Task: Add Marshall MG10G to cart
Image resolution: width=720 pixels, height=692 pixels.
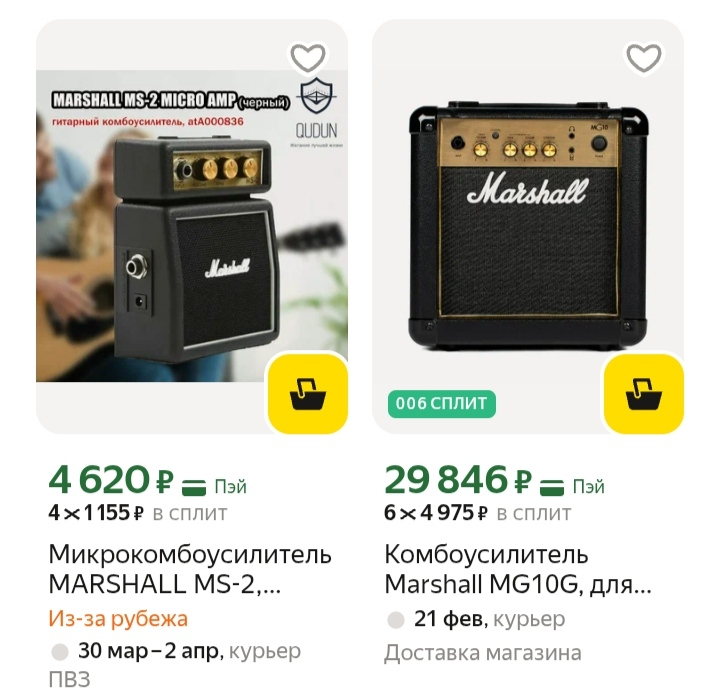Action: (644, 394)
